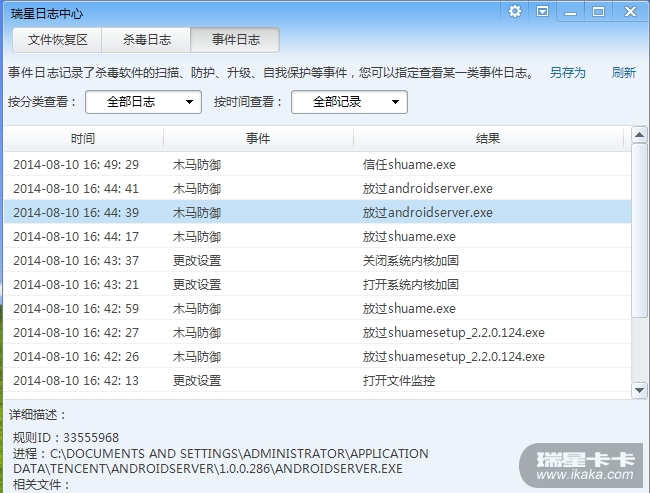Select the 16:43:21 log row

pos(318,285)
